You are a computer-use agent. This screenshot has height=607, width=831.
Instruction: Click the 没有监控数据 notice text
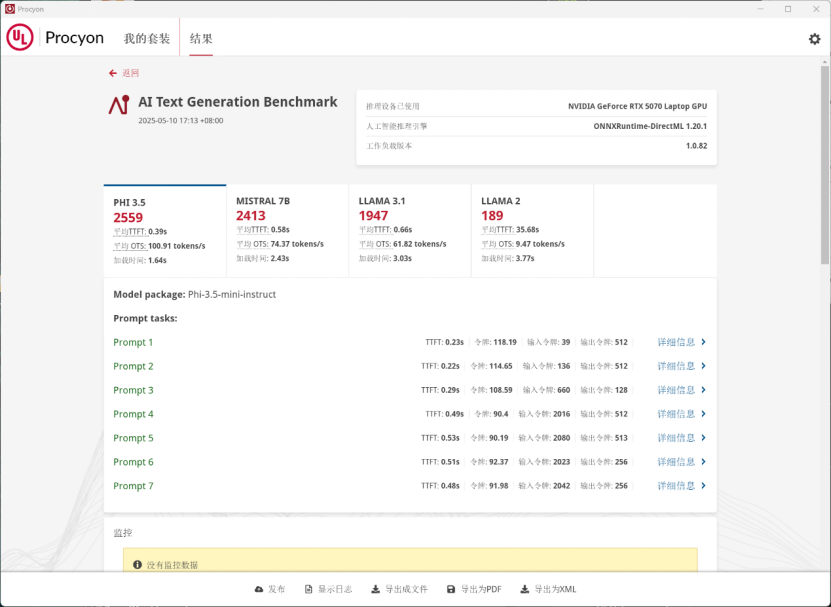click(172, 565)
